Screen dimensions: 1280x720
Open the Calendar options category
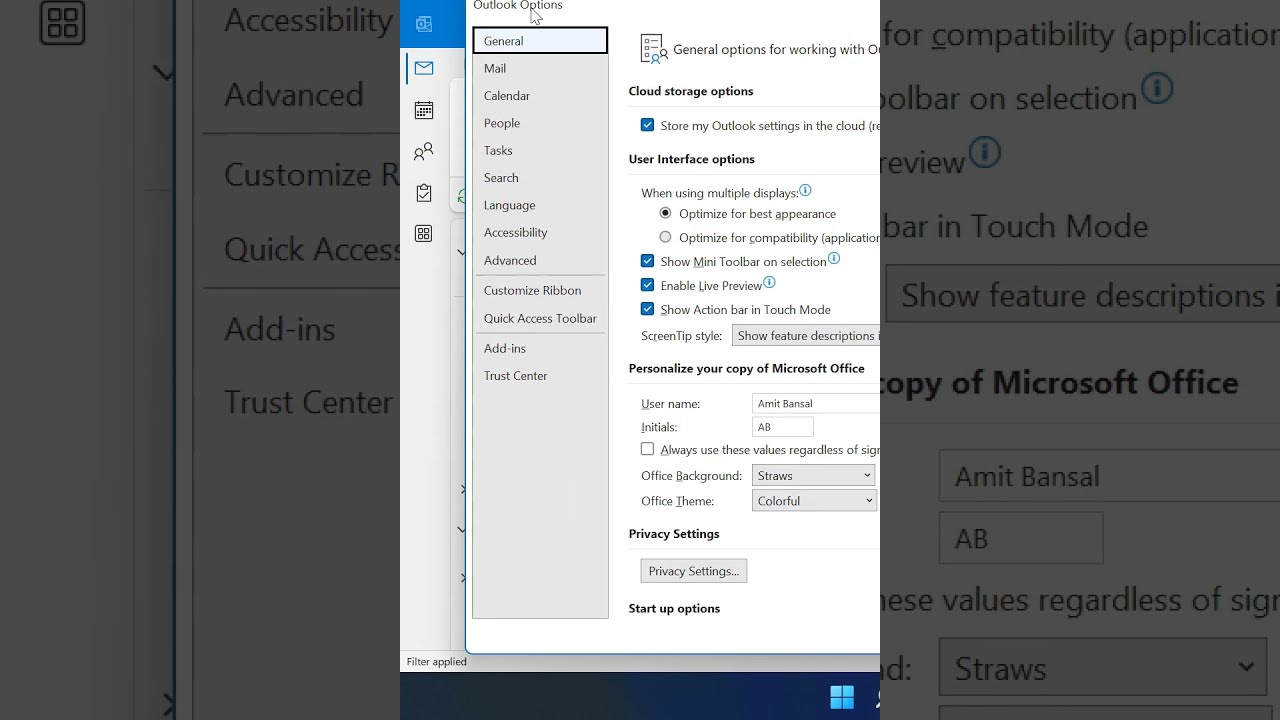pyautogui.click(x=540, y=96)
